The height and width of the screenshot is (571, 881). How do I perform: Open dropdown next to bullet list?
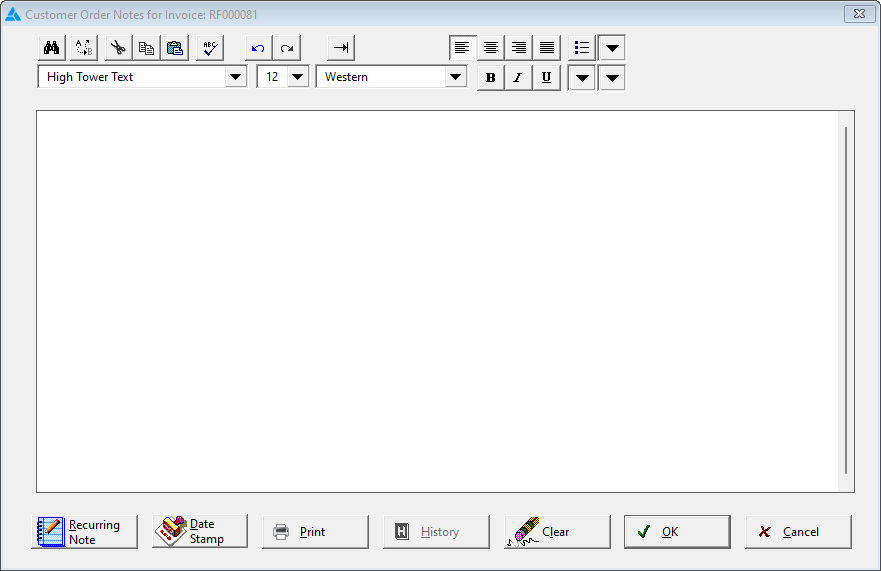612,48
